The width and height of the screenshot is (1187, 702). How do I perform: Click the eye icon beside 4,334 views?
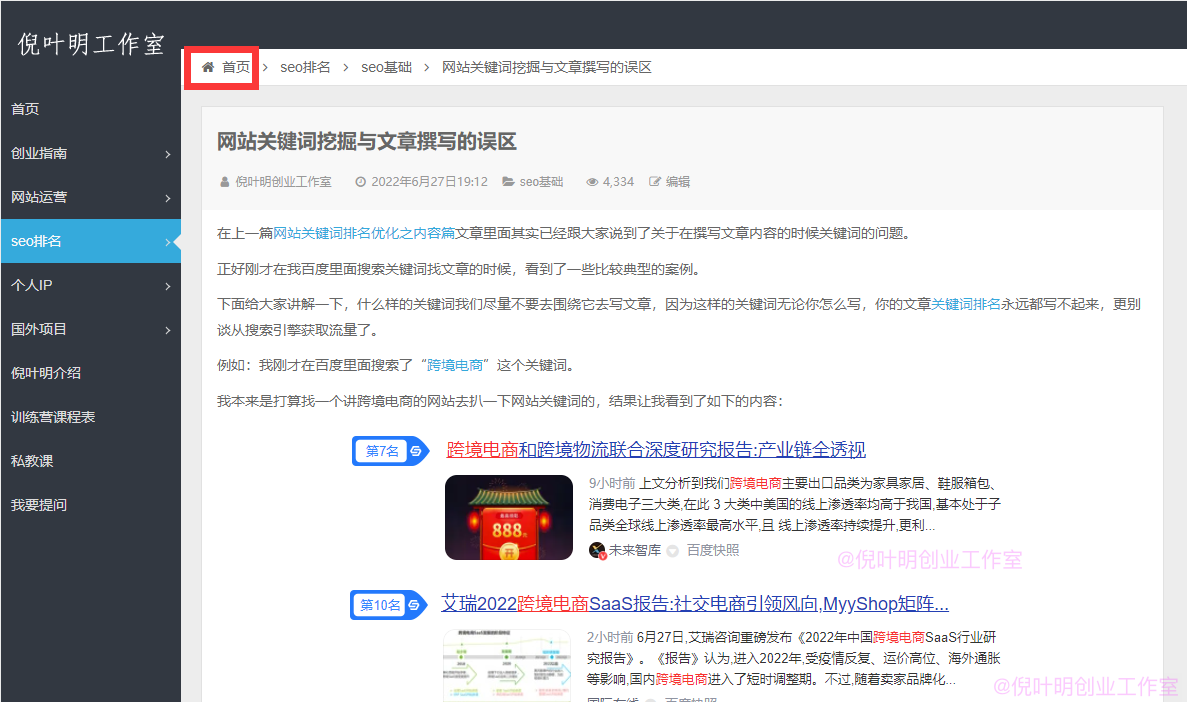593,182
